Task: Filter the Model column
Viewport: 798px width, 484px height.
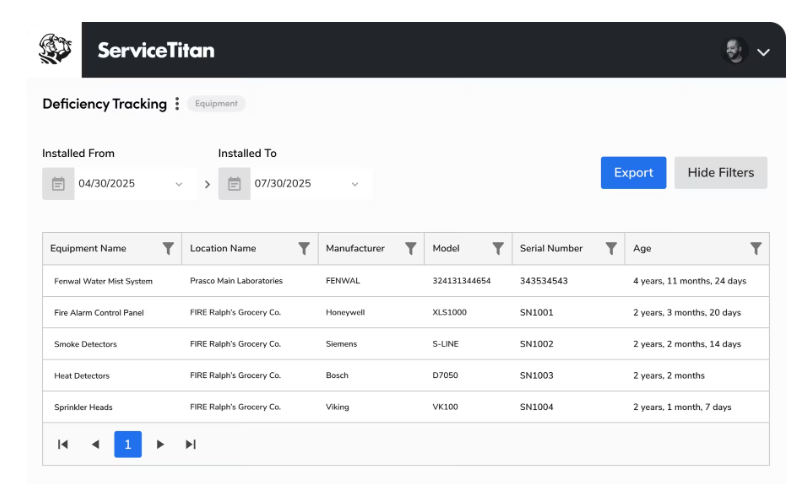Action: coord(498,248)
